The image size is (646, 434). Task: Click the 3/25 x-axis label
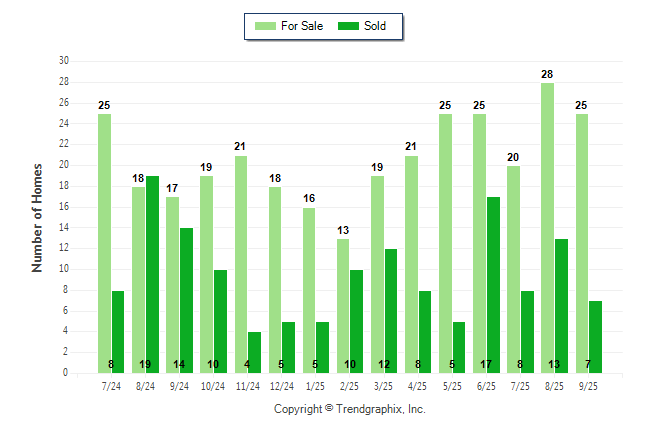click(x=384, y=385)
